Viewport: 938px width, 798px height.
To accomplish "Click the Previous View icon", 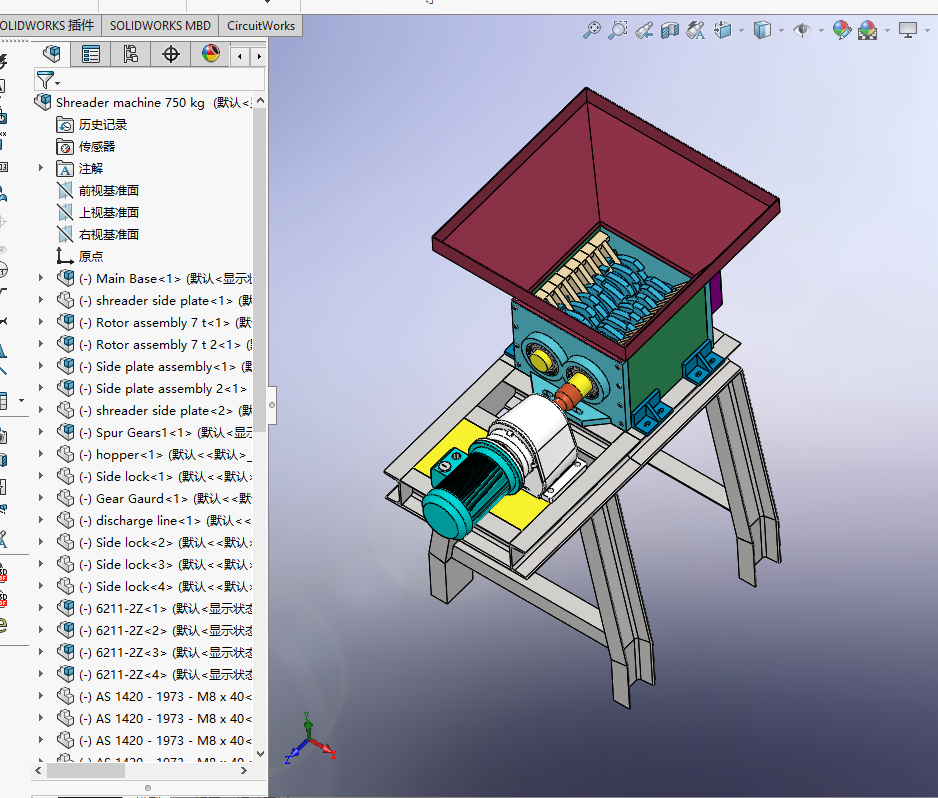I will click(644, 30).
